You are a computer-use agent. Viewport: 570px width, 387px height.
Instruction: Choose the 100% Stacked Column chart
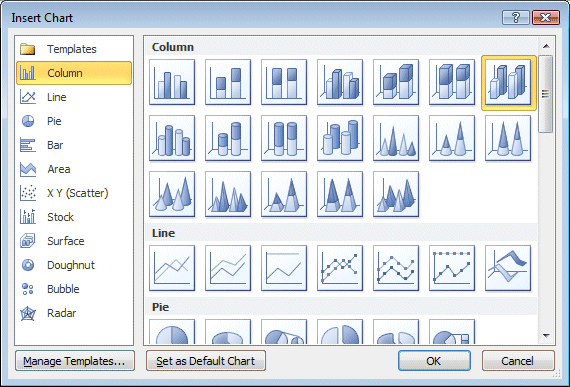click(x=284, y=82)
